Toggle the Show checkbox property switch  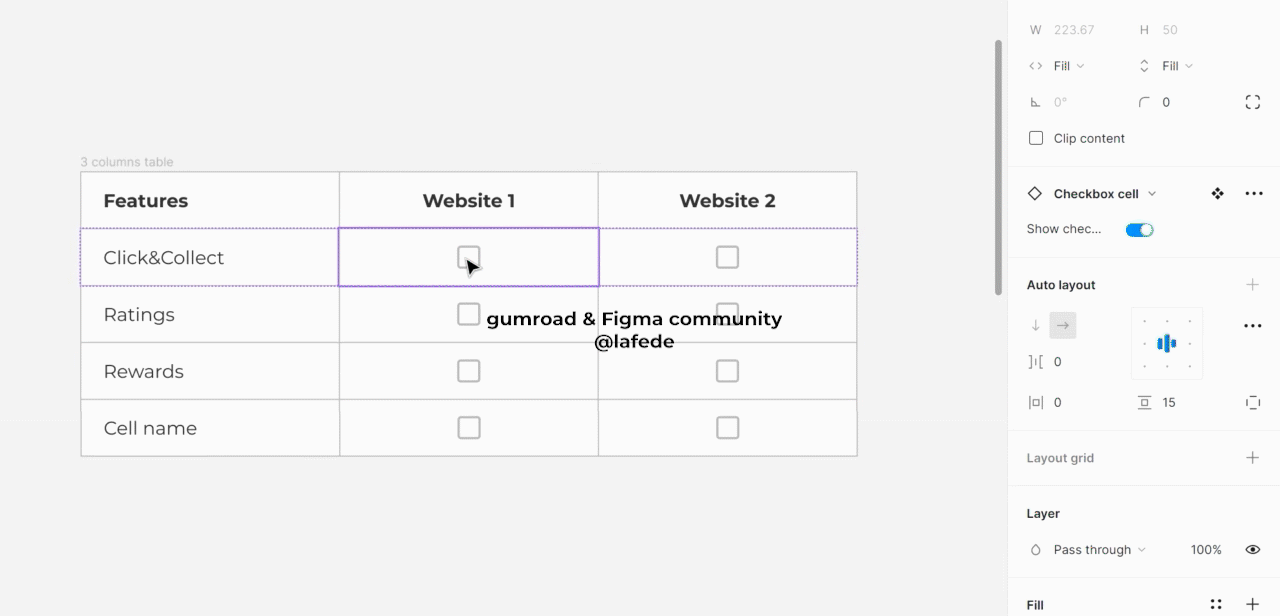click(x=1139, y=230)
